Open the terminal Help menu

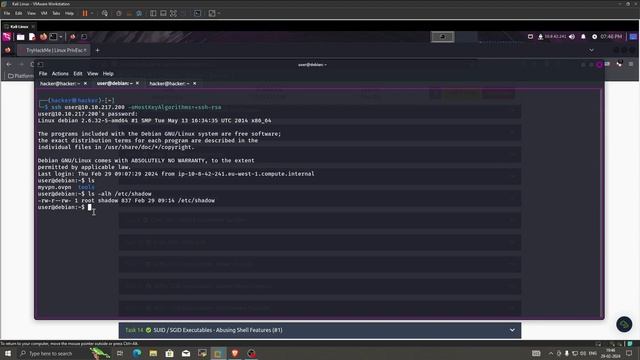pyautogui.click(x=108, y=73)
